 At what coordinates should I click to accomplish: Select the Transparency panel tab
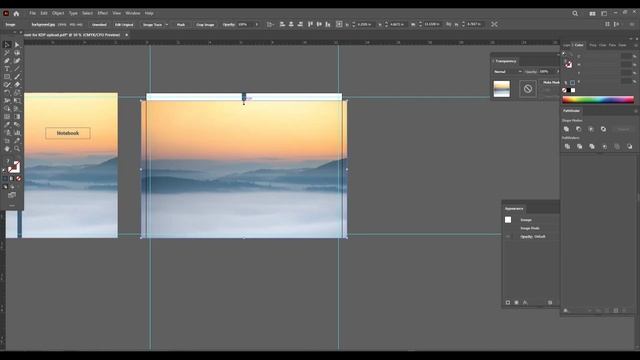506,61
